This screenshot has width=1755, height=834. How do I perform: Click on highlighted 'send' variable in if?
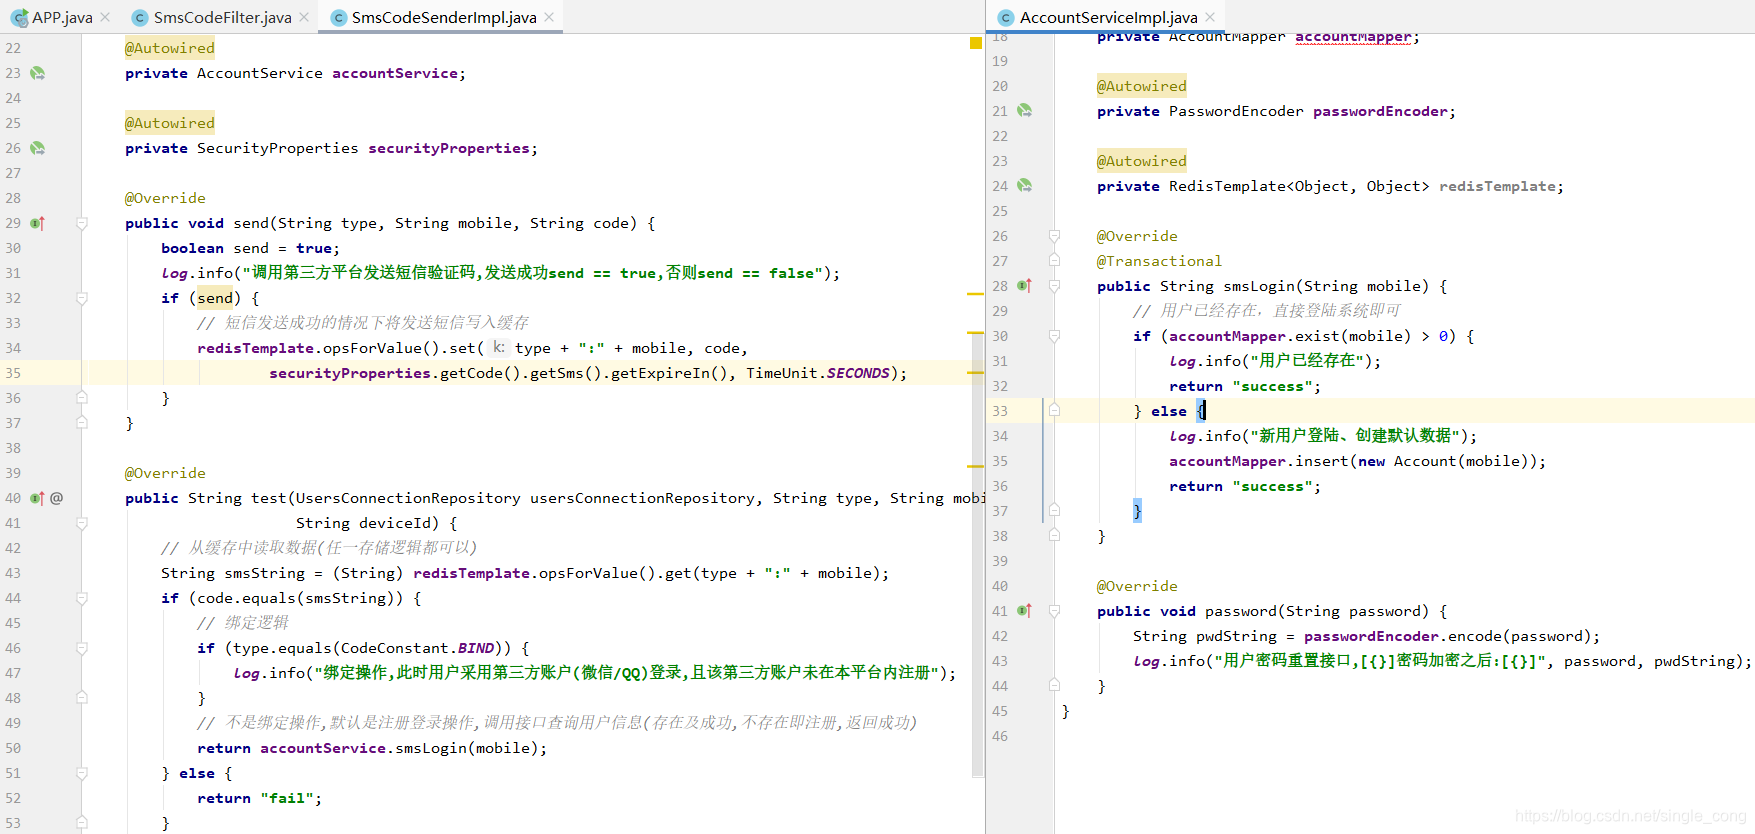pos(215,298)
